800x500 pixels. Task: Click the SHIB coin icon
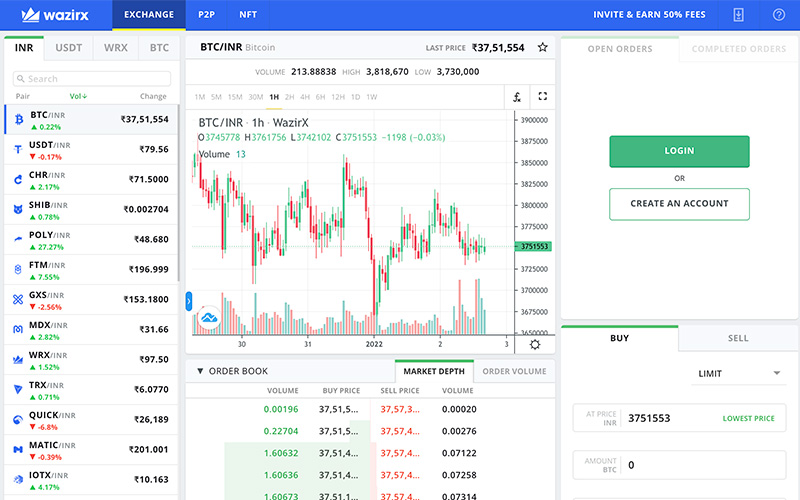(18, 209)
